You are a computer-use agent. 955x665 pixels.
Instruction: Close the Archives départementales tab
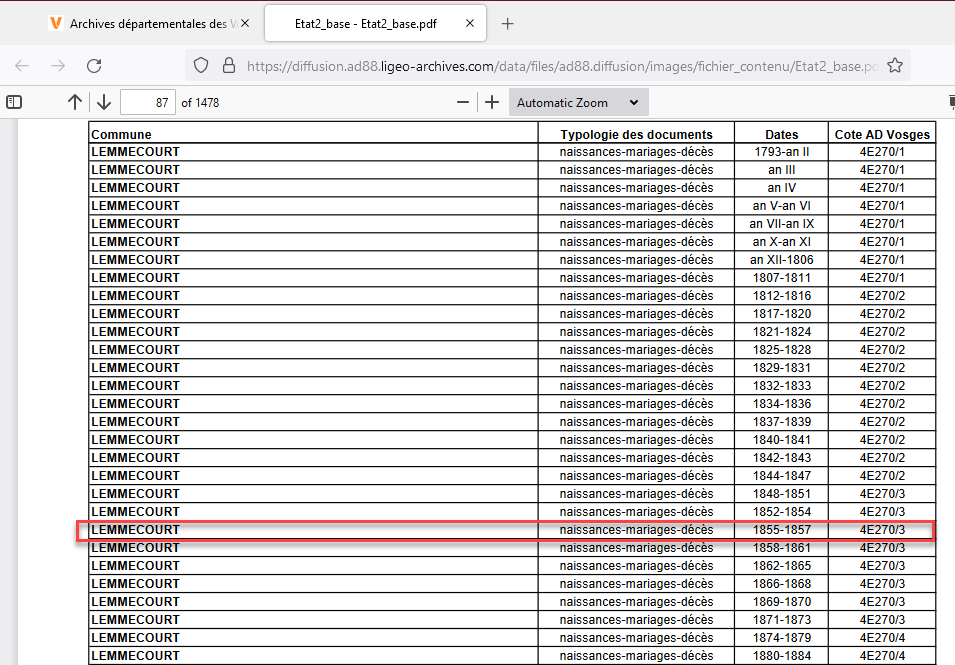[x=245, y=23]
